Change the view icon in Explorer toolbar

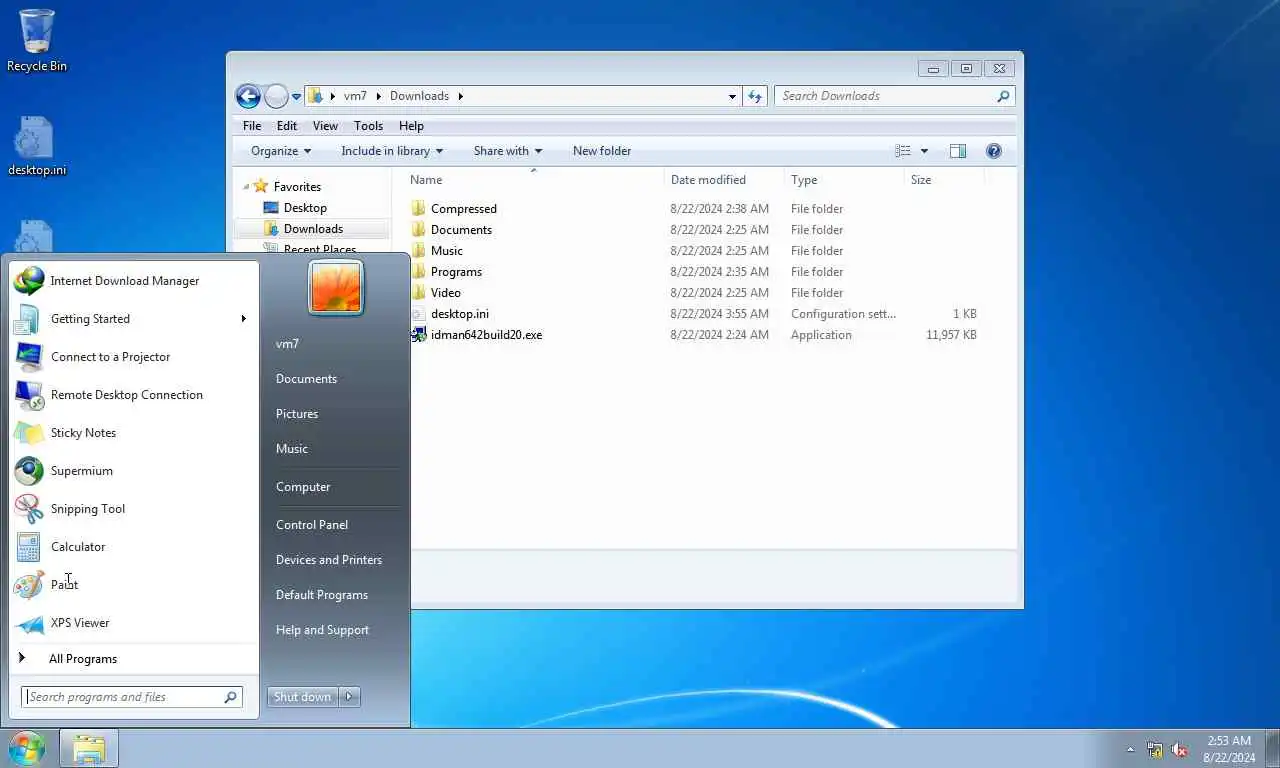coord(903,151)
